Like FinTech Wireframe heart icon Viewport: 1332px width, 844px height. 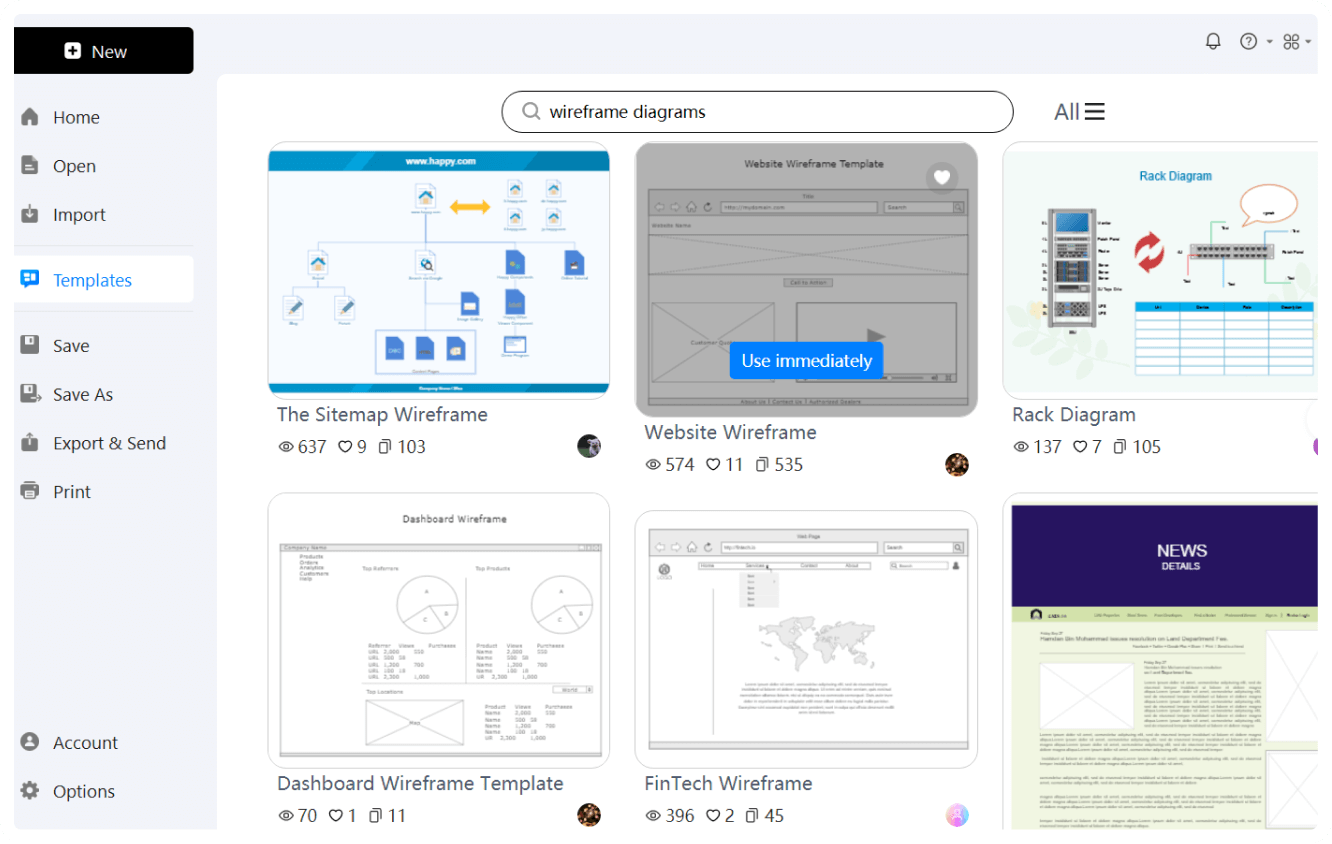[713, 816]
